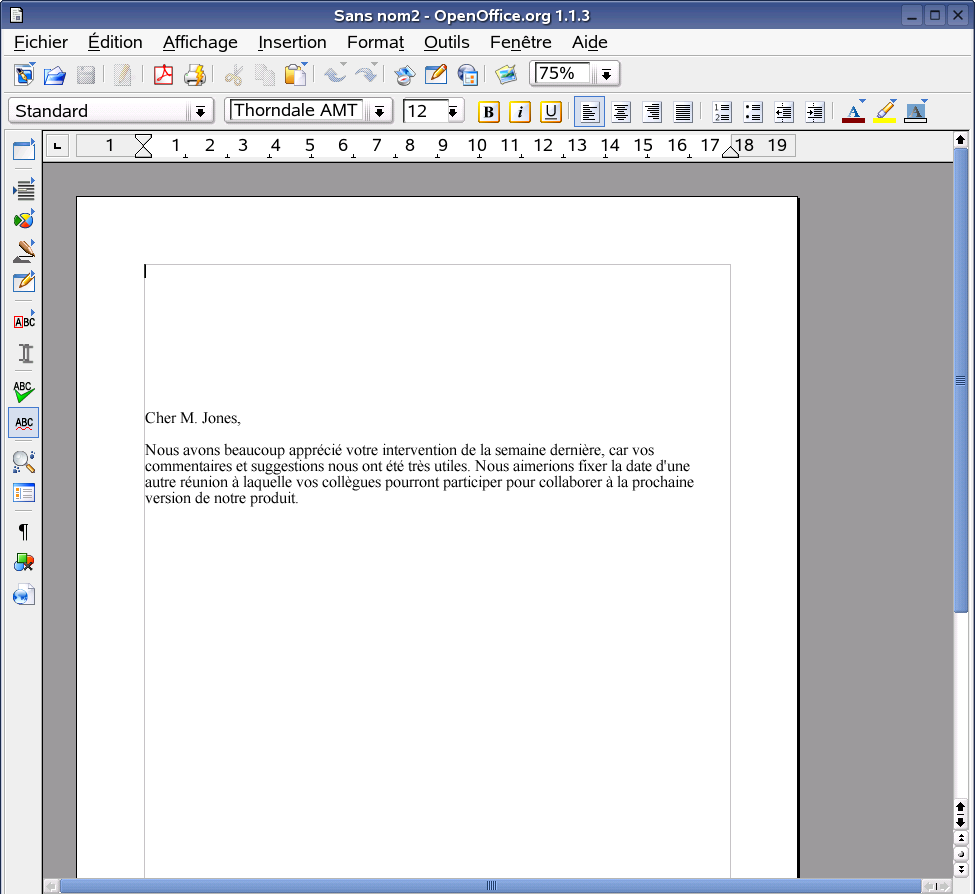Select the Paste icon
Screen dimensions: 975x894
[295, 74]
